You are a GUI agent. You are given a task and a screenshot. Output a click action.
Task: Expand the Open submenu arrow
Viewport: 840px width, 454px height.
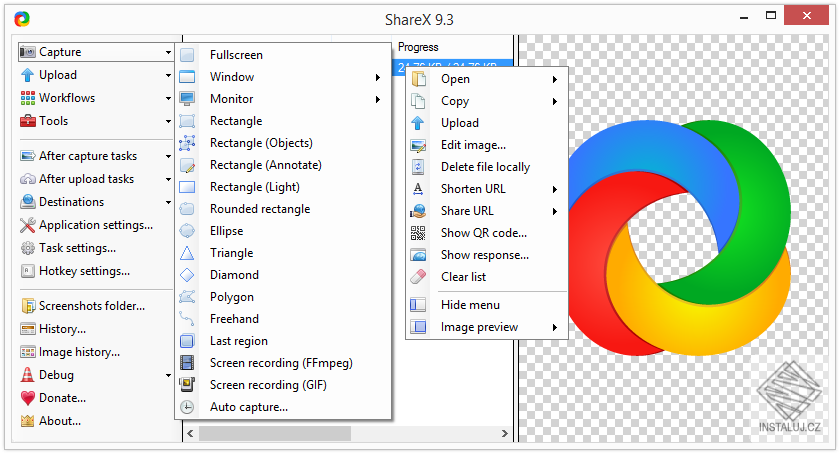[x=555, y=79]
